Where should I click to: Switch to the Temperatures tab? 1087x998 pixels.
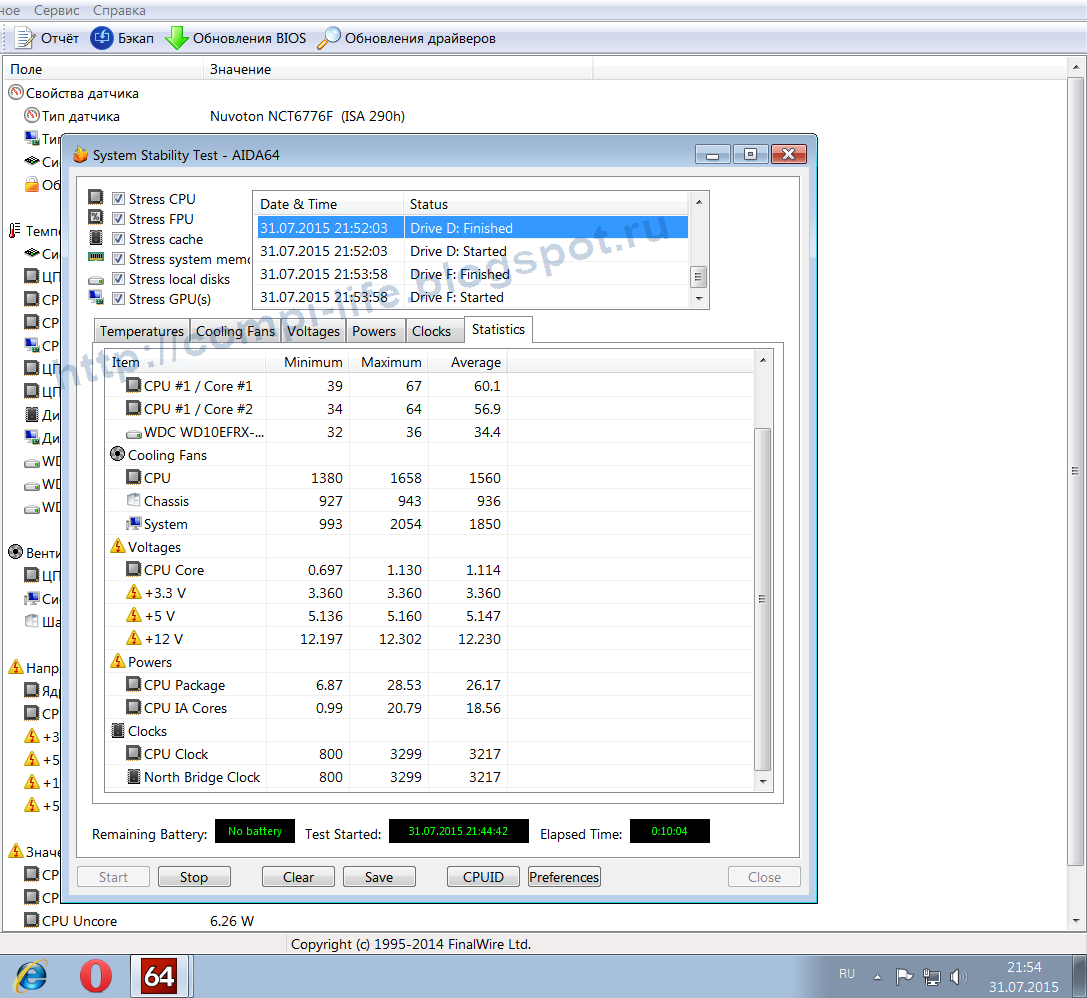(x=141, y=331)
